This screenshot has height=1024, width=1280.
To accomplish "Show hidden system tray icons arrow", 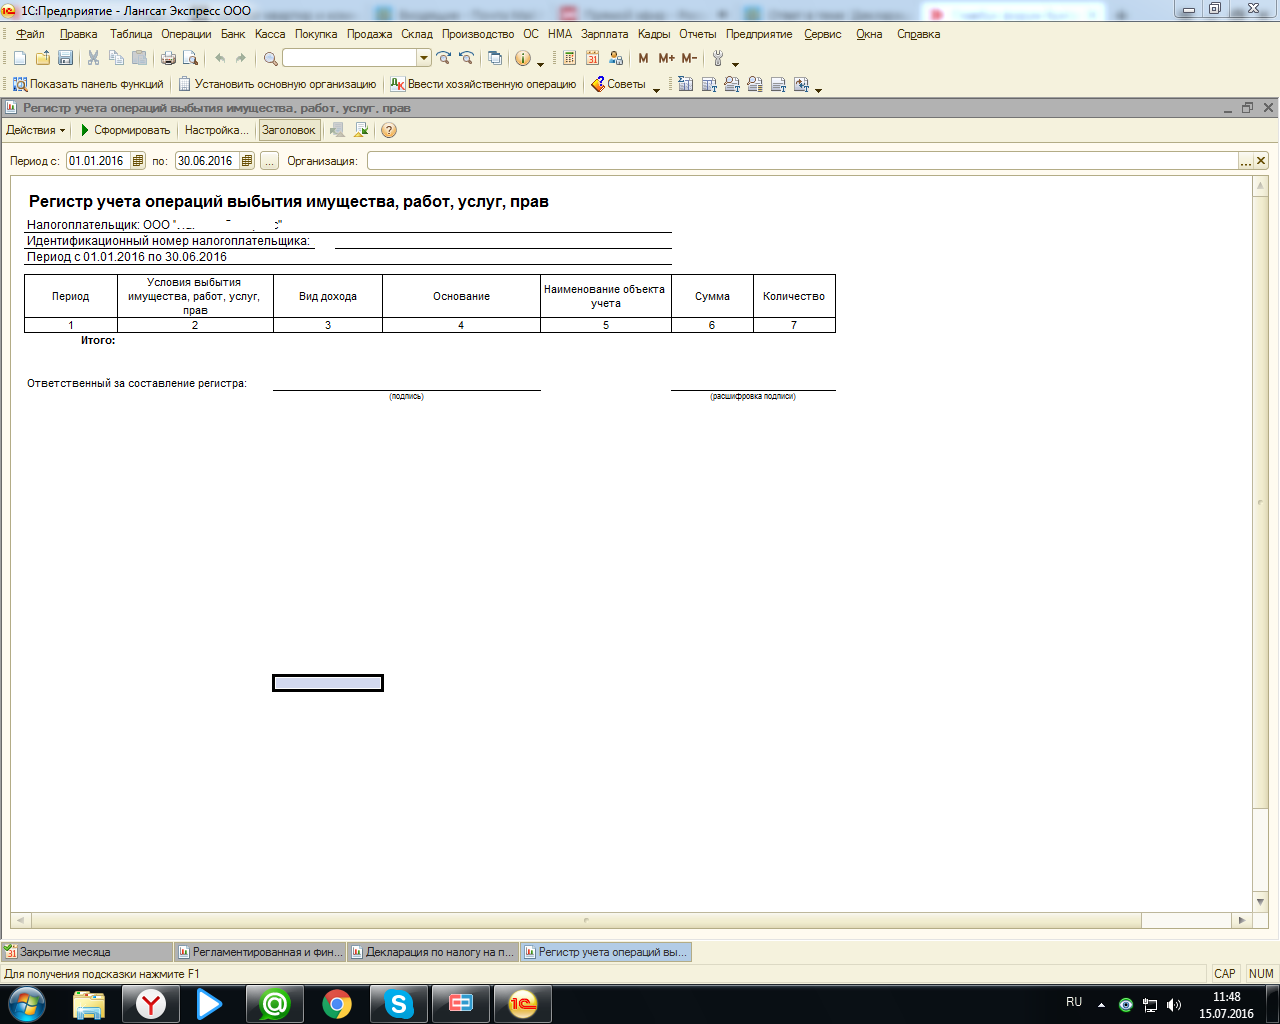I will (1101, 1004).
